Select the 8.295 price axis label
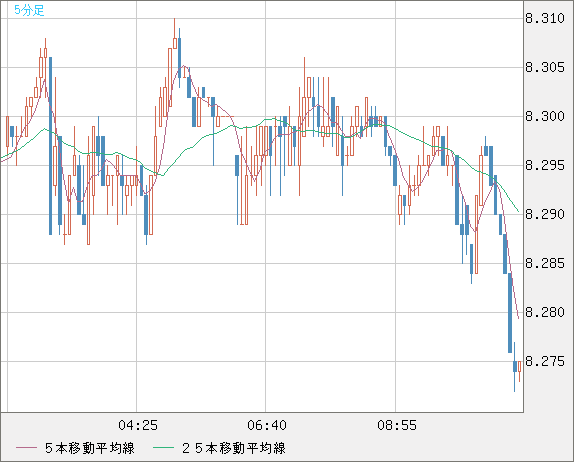Screen dimensions: 574x462 [545, 165]
